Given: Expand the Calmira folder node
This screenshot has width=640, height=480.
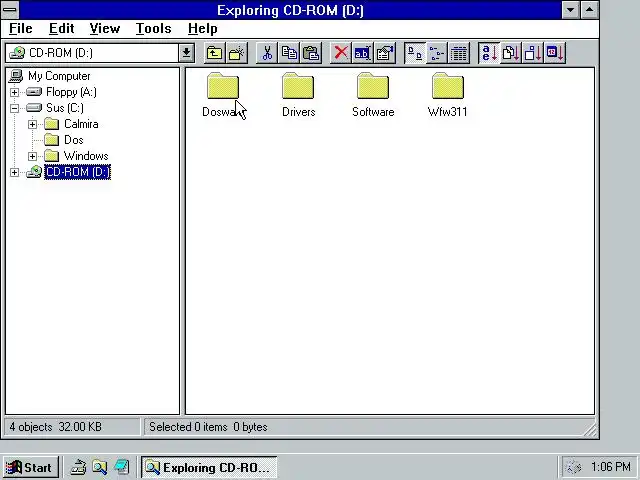Looking at the screenshot, I should click(32, 124).
